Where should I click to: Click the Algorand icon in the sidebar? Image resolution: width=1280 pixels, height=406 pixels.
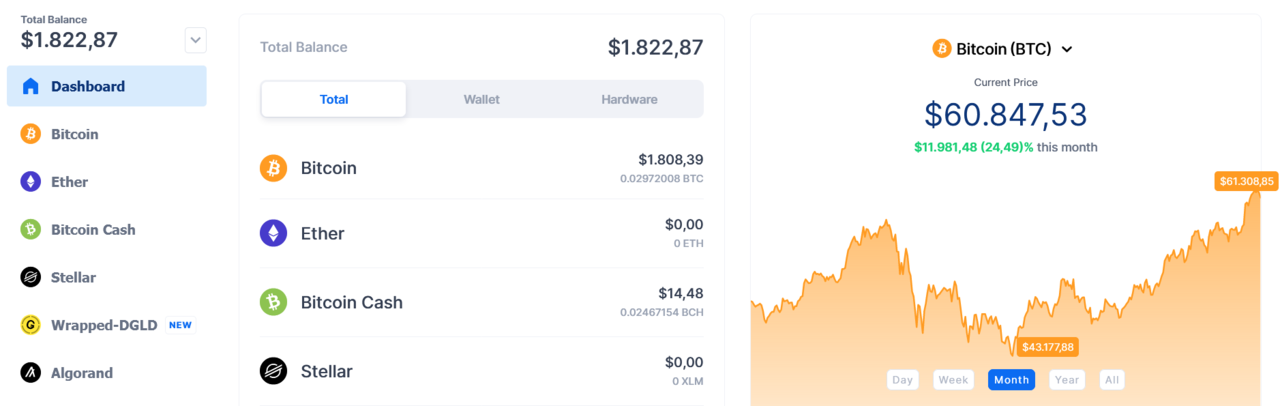point(31,373)
